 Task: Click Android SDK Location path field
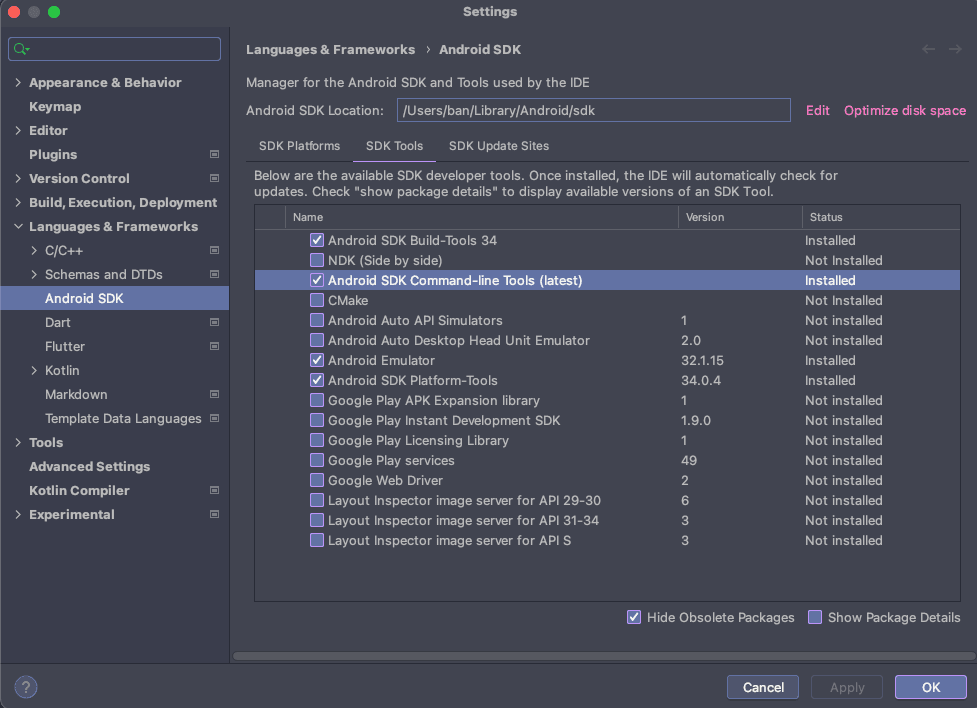click(x=594, y=110)
